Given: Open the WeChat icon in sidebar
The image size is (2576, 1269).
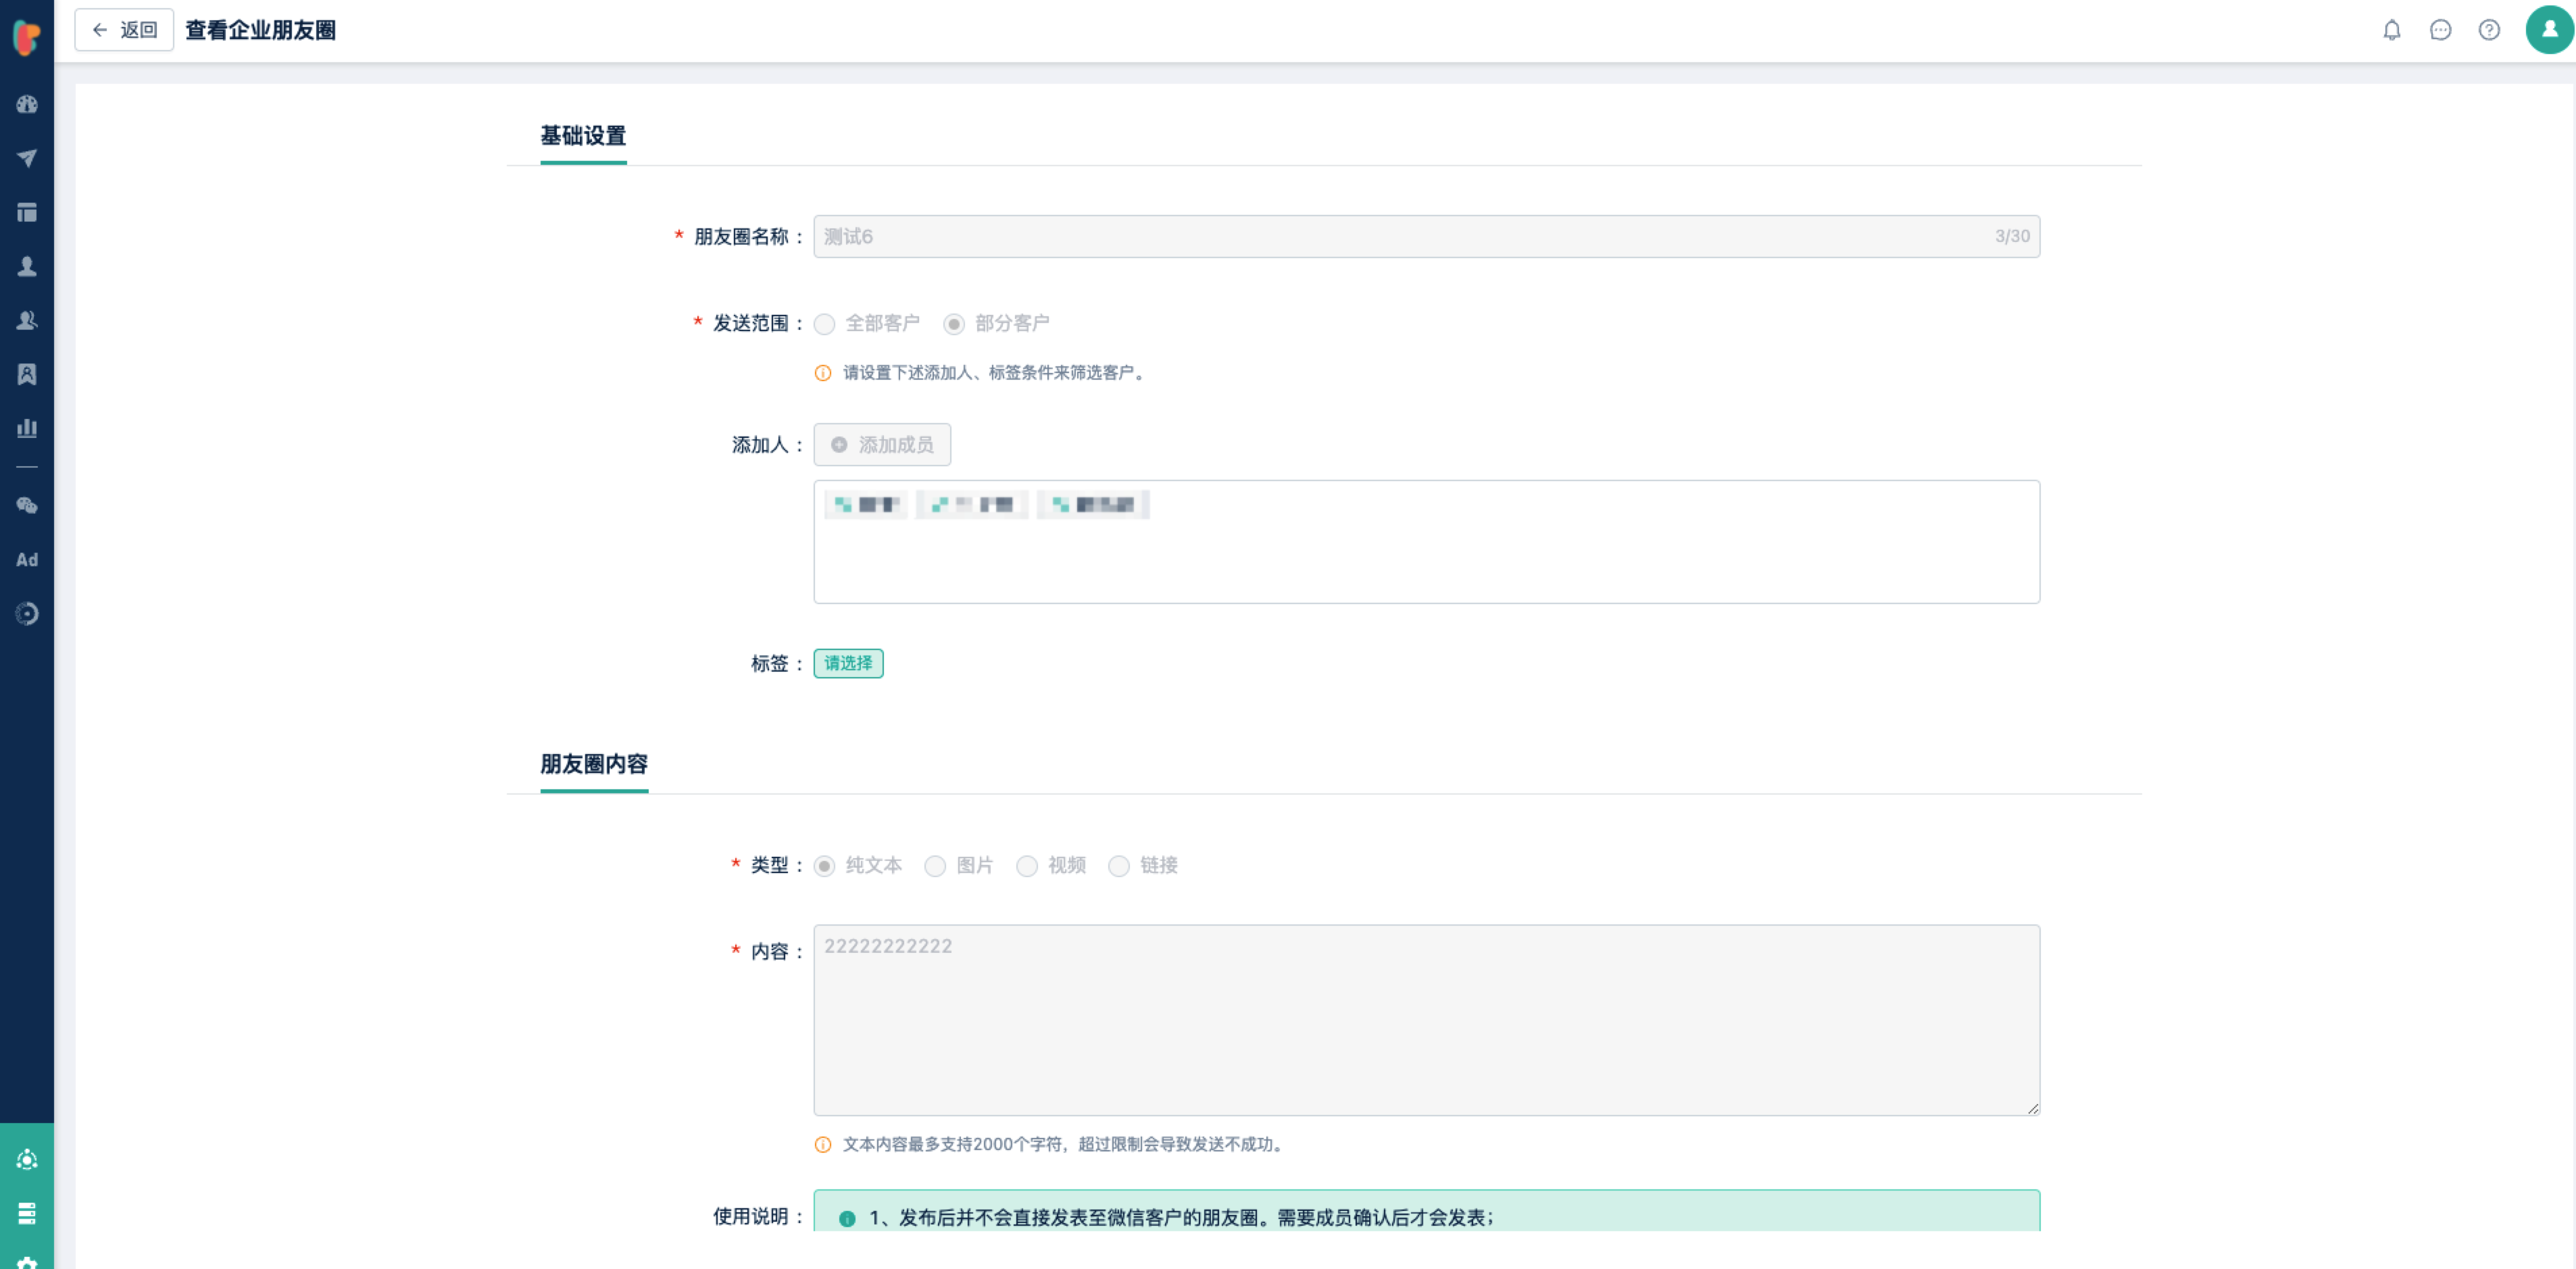Looking at the screenshot, I should [x=27, y=506].
